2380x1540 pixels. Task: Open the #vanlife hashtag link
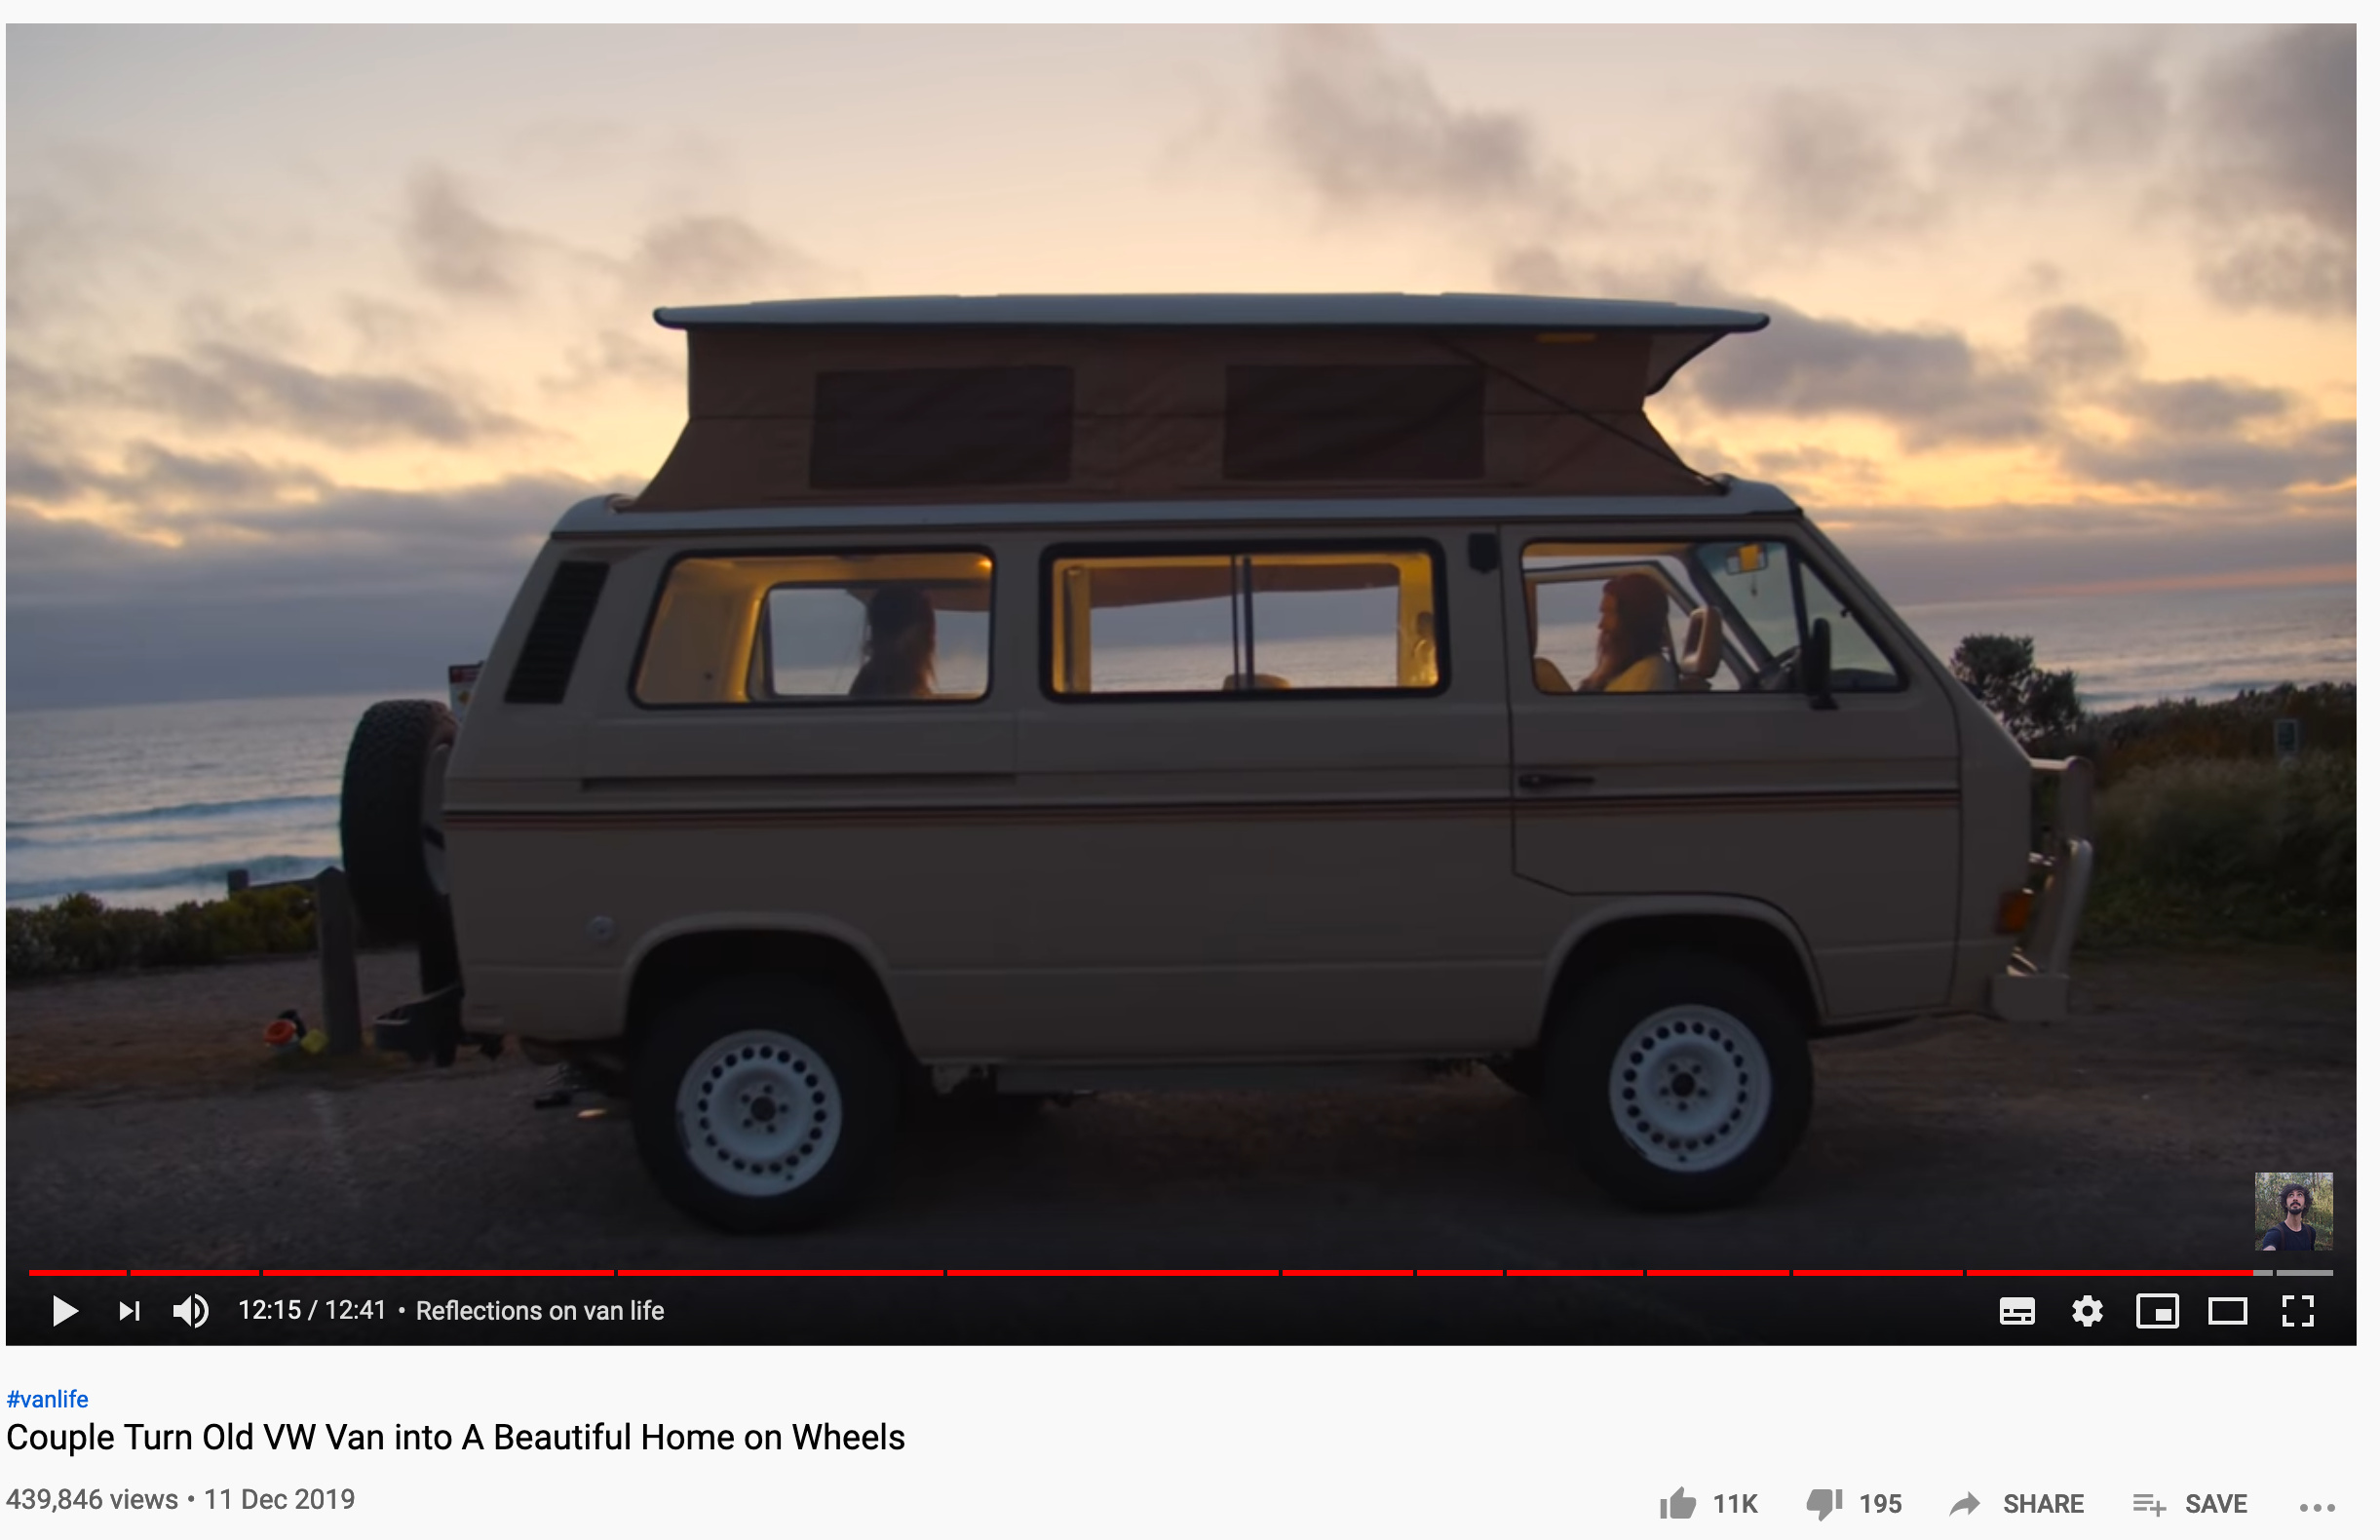click(x=47, y=1399)
